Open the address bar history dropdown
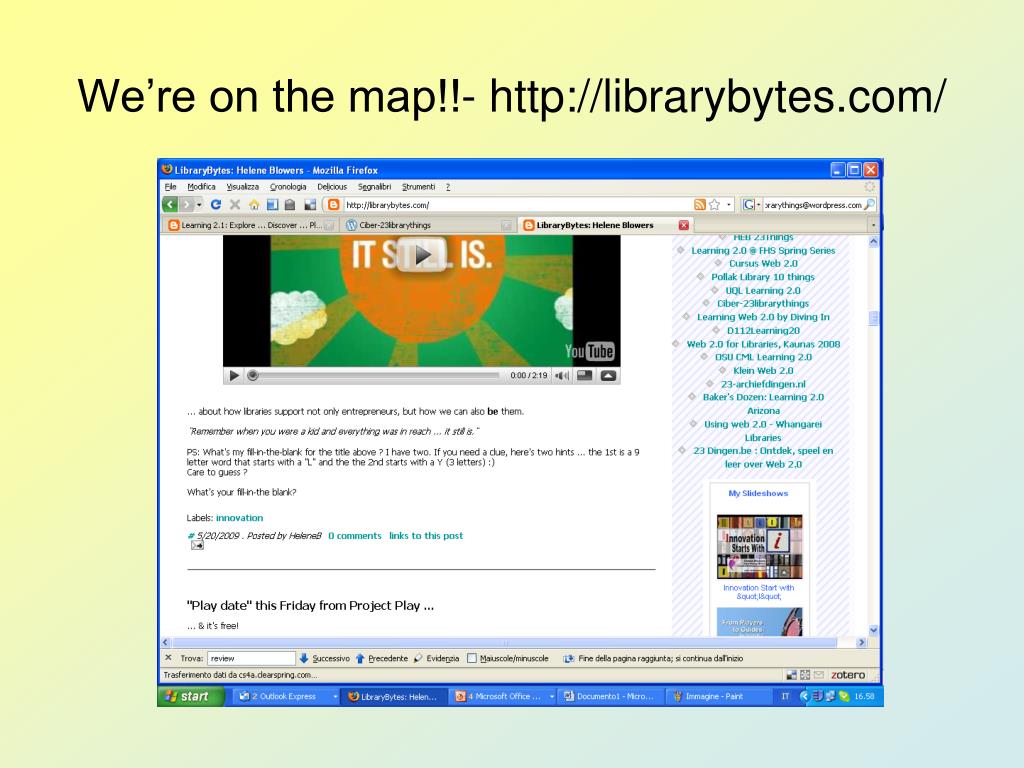Image resolution: width=1024 pixels, height=768 pixels. pos(729,205)
